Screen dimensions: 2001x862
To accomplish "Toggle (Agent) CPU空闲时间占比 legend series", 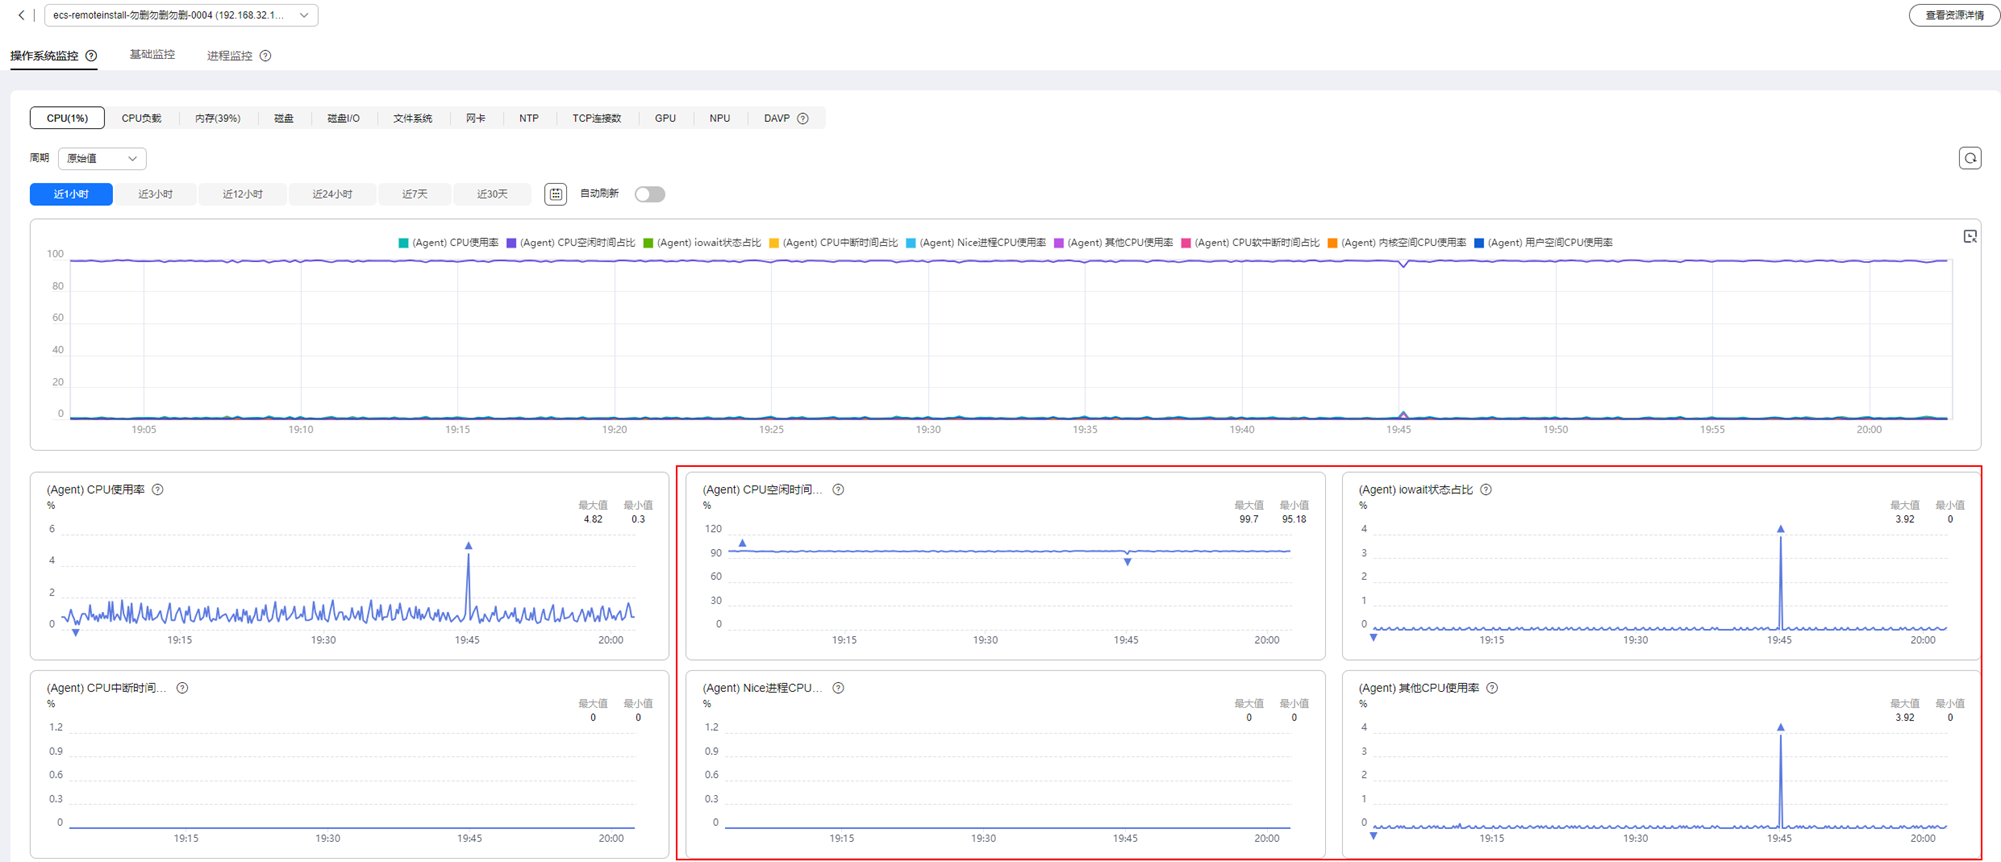I will click(x=571, y=243).
